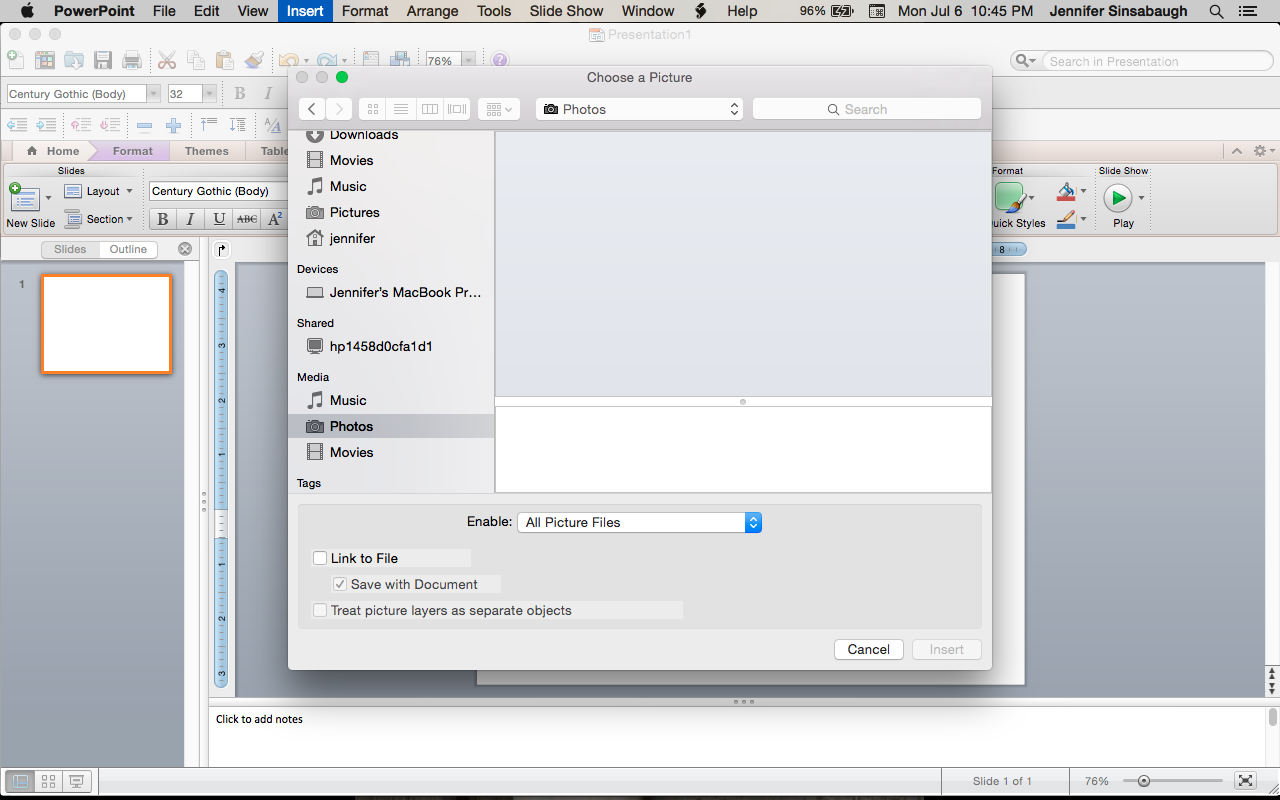Apply Strikethrough formatting in ribbon
The height and width of the screenshot is (800, 1280).
coord(247,219)
